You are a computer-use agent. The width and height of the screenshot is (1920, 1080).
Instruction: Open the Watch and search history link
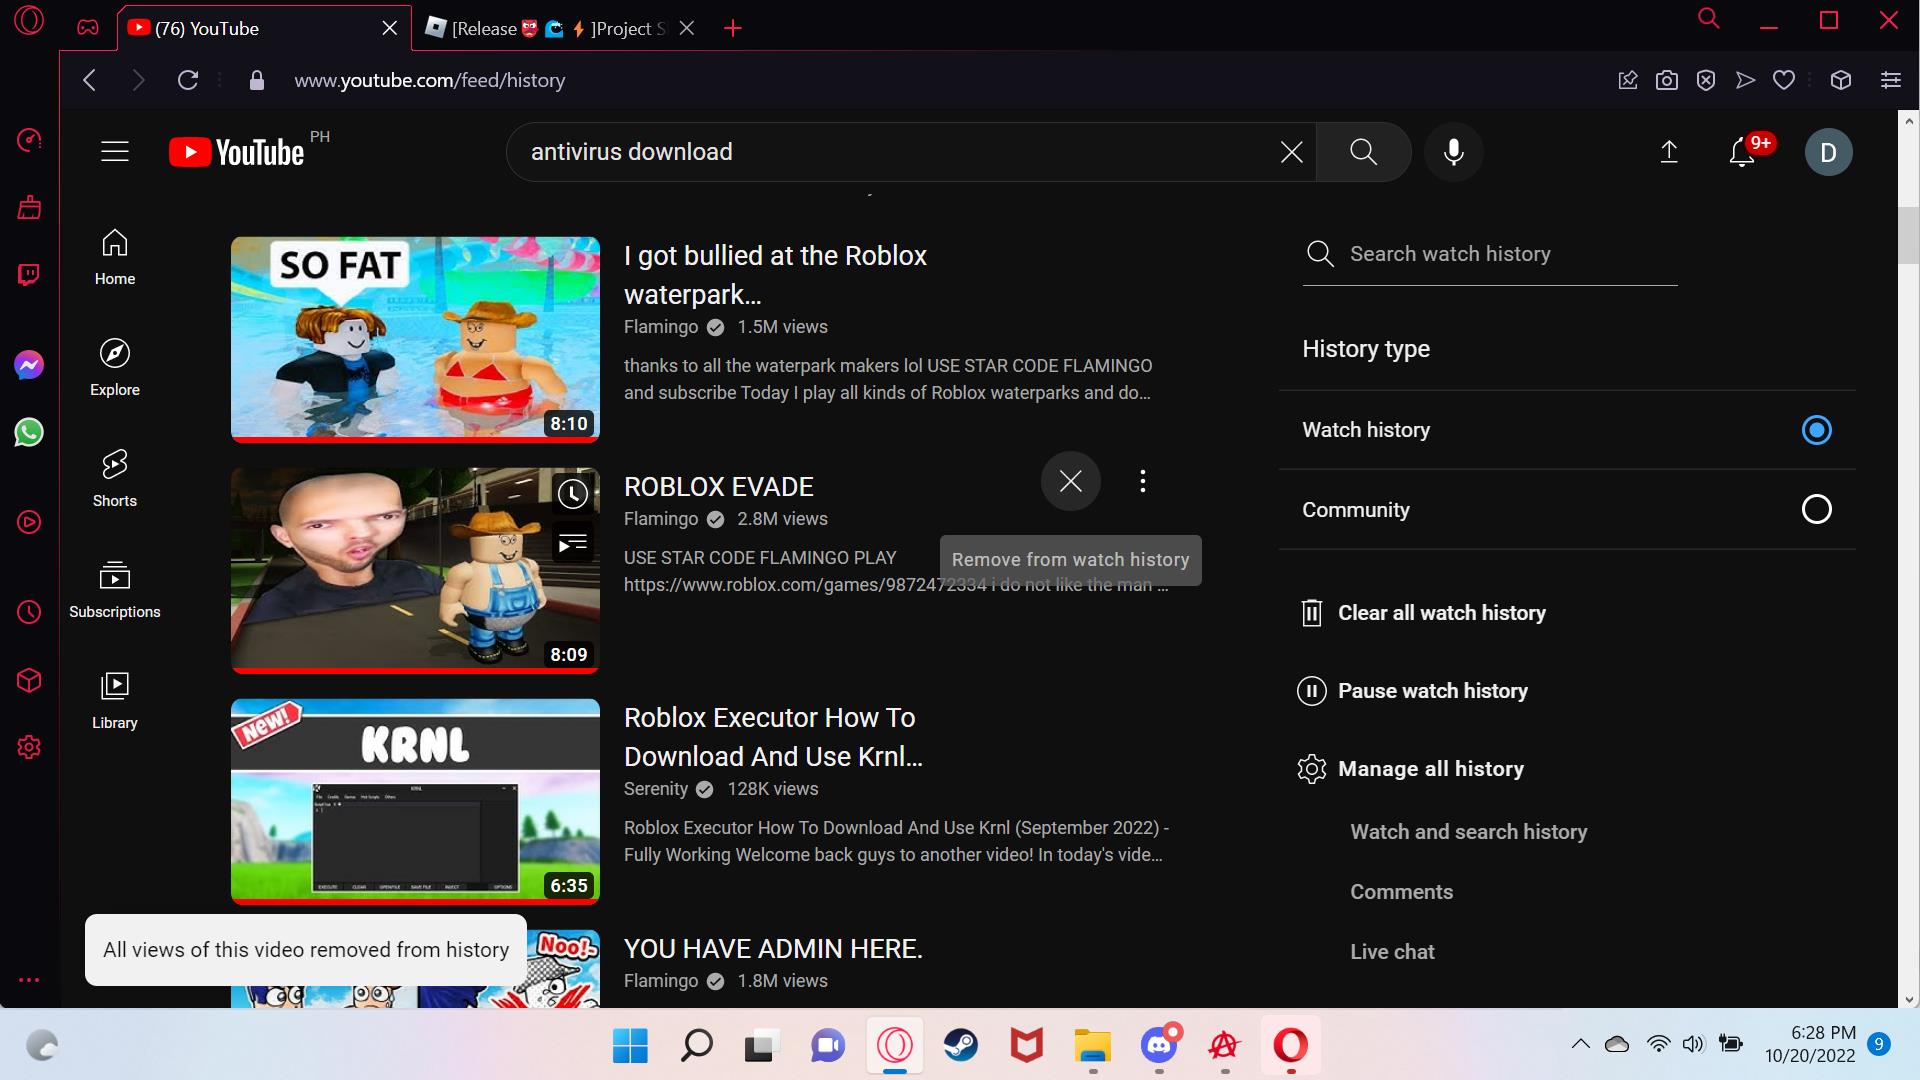click(x=1468, y=832)
